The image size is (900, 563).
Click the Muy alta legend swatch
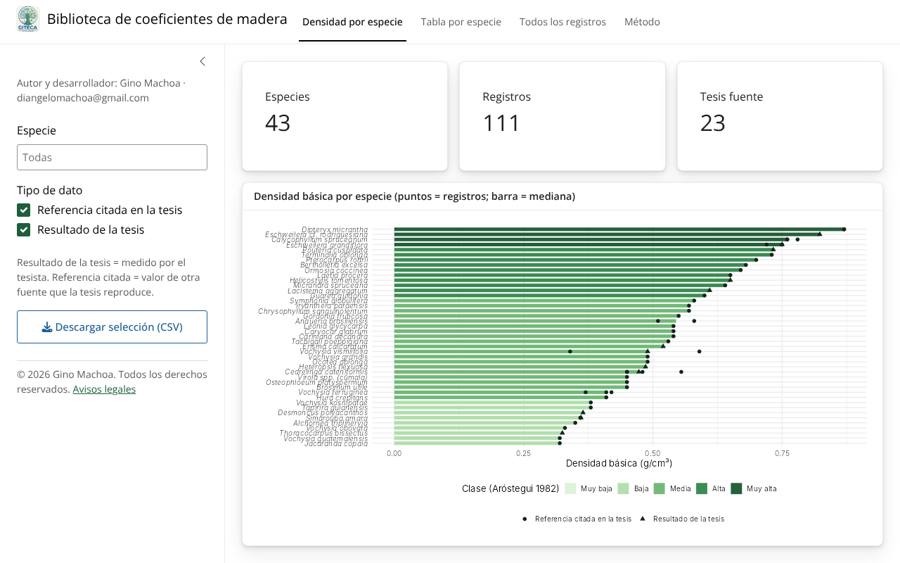[736, 488]
